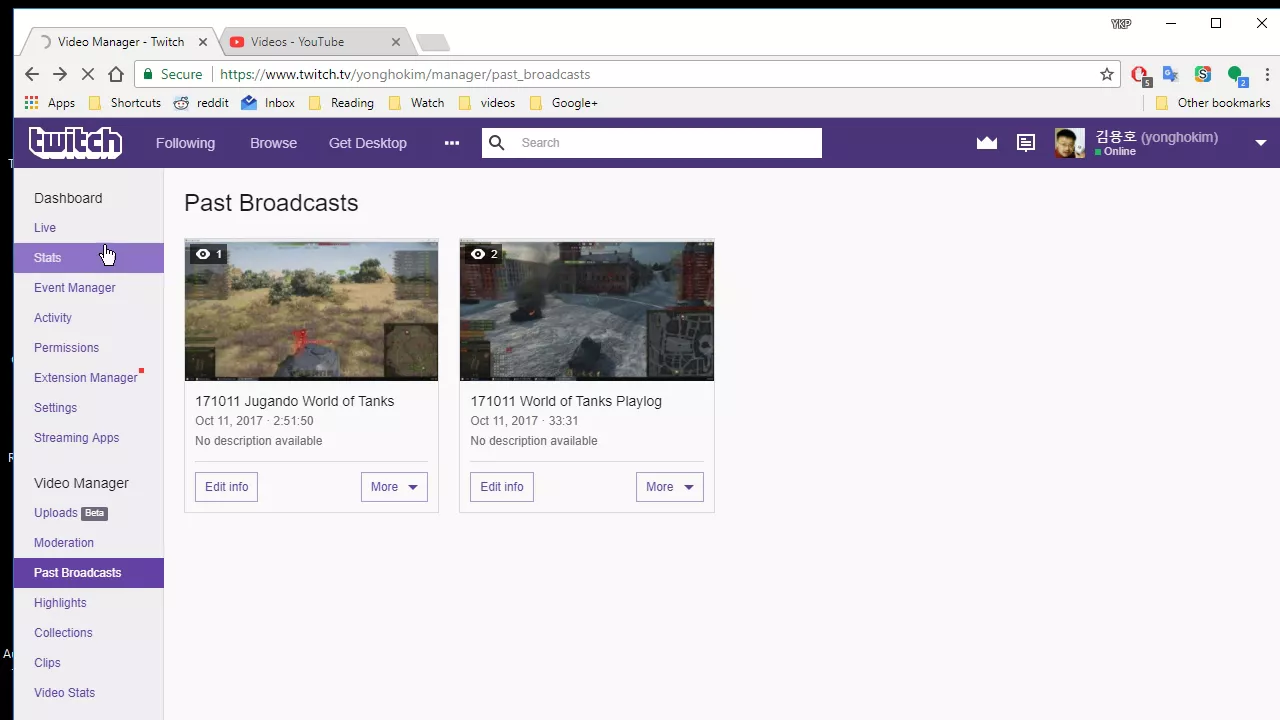Open Chrome's three-dot menu
1280x720 pixels.
click(x=1268, y=74)
